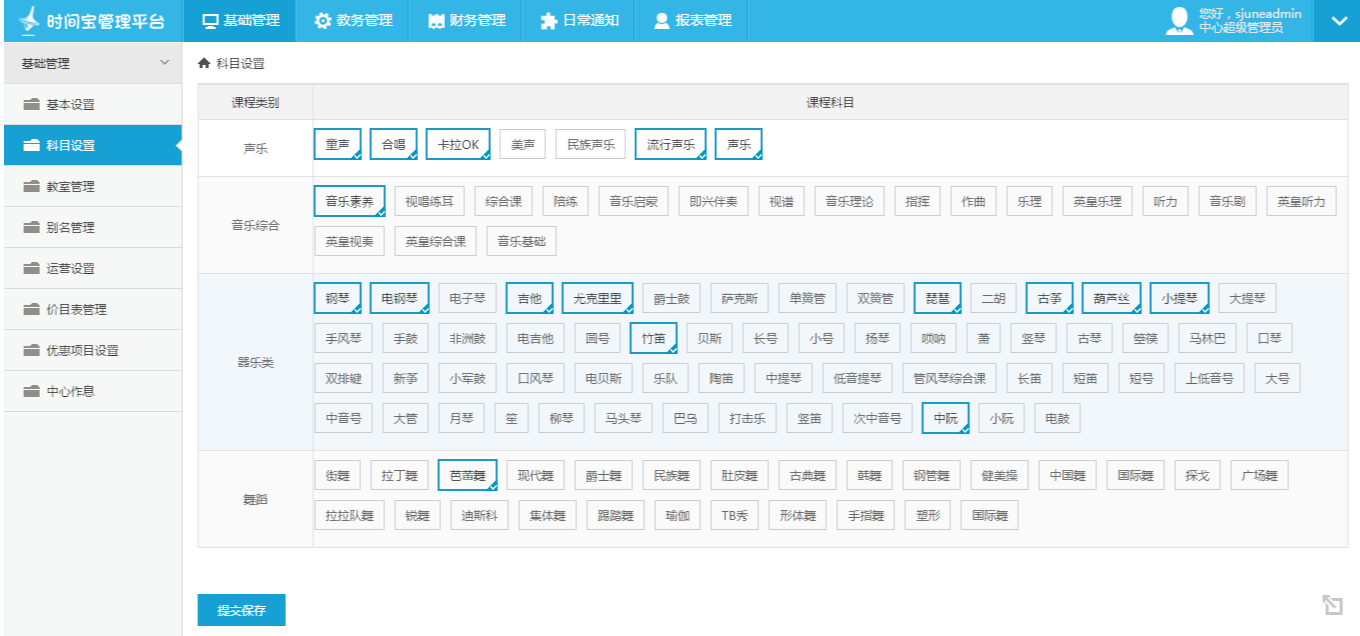This screenshot has height=636, width=1360.
Task: Deselect the 竹笛 subject tag
Action: [654, 338]
